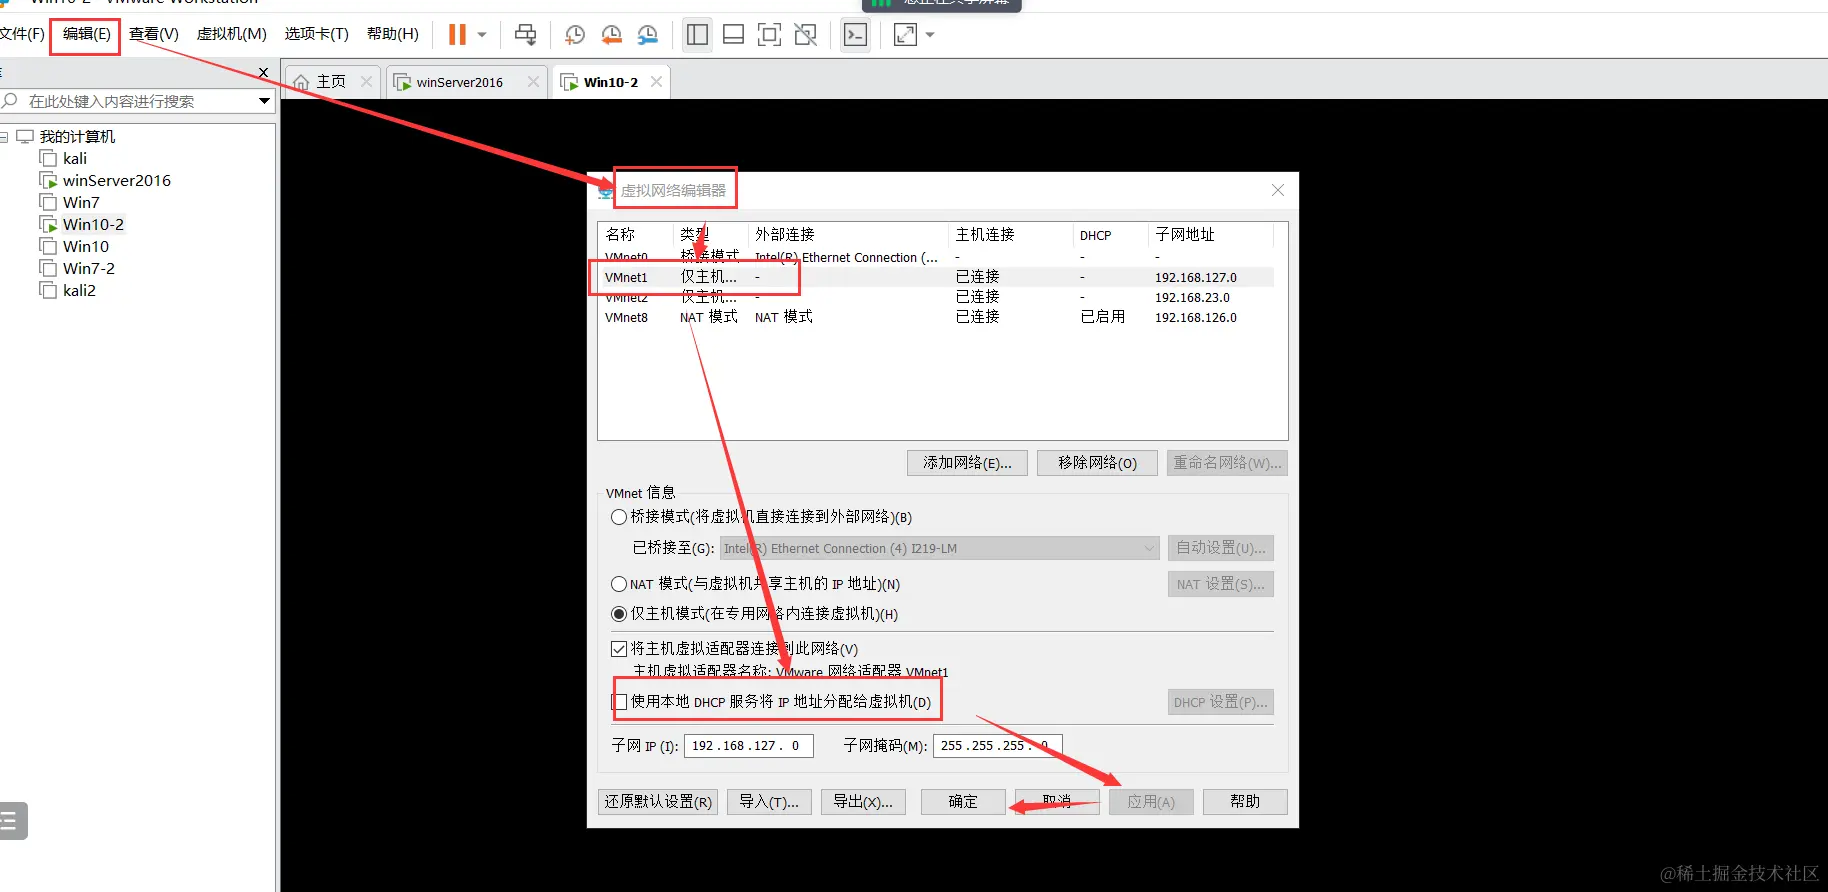Click the magnifier icon in library search
The height and width of the screenshot is (892, 1828).
click(x=10, y=101)
